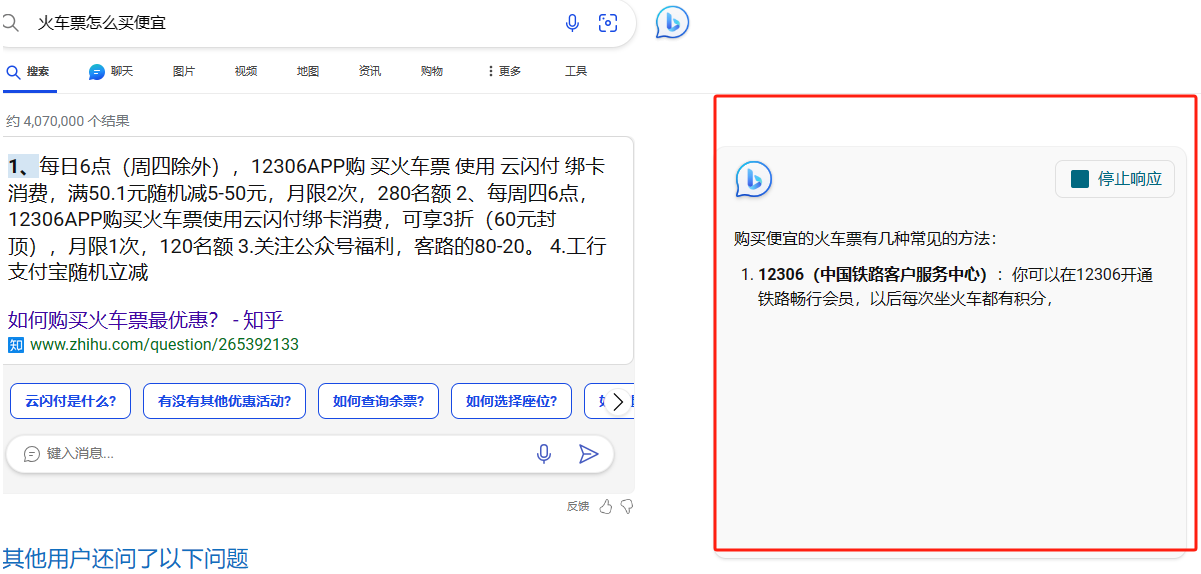
Task: Select the 搜索 tab
Action: pos(28,71)
